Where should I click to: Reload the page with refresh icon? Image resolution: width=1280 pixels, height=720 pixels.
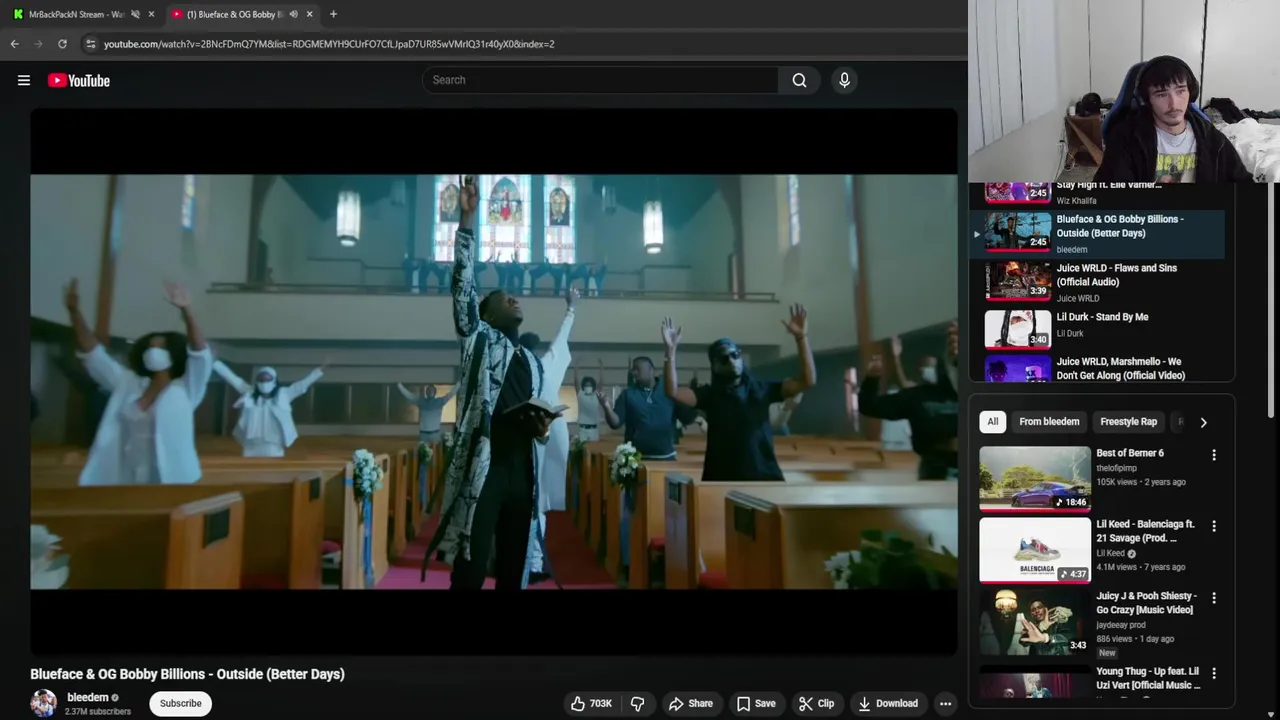62,44
